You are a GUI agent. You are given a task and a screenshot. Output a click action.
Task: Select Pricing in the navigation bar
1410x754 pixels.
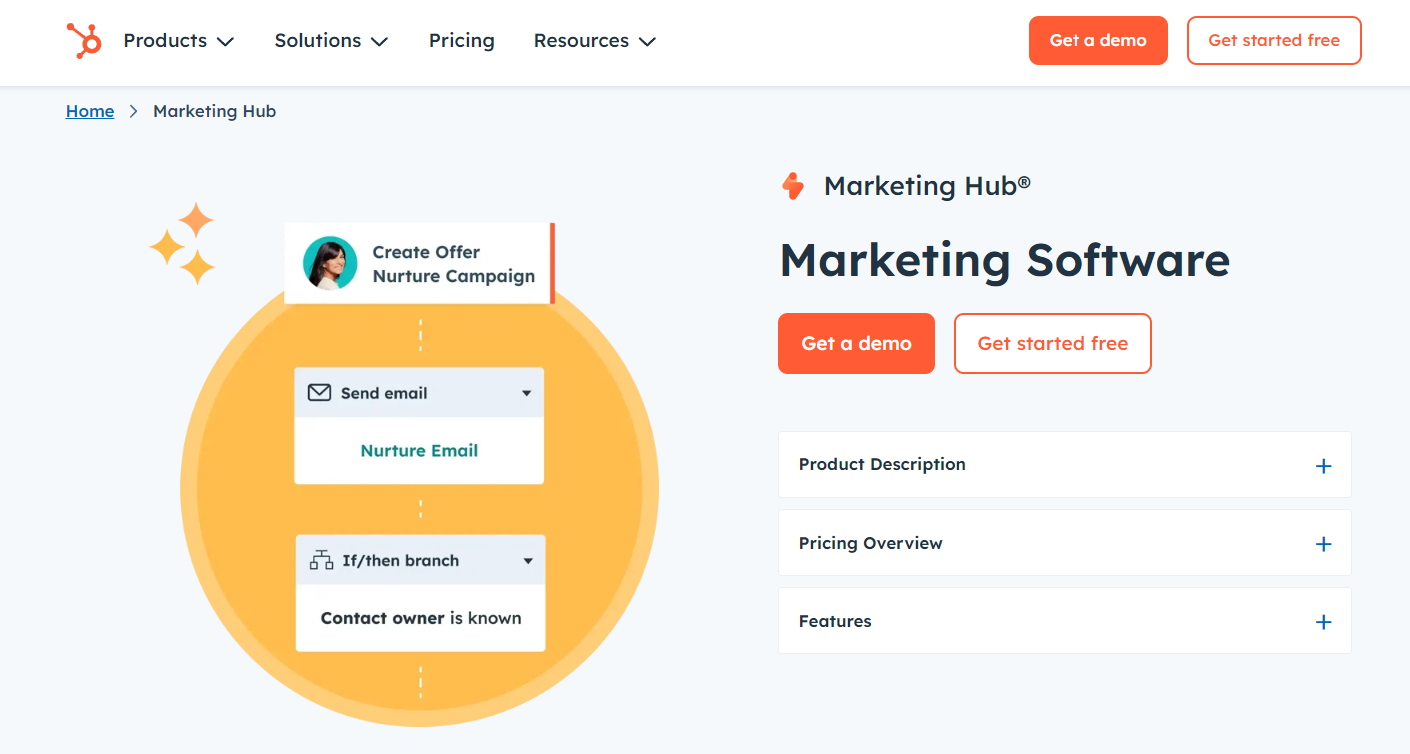pos(461,40)
